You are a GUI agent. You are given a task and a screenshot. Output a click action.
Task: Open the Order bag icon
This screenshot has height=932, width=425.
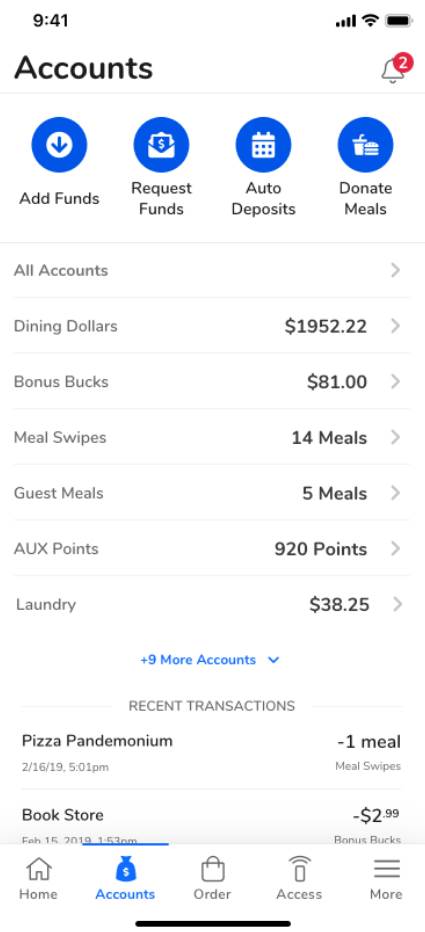click(x=212, y=869)
